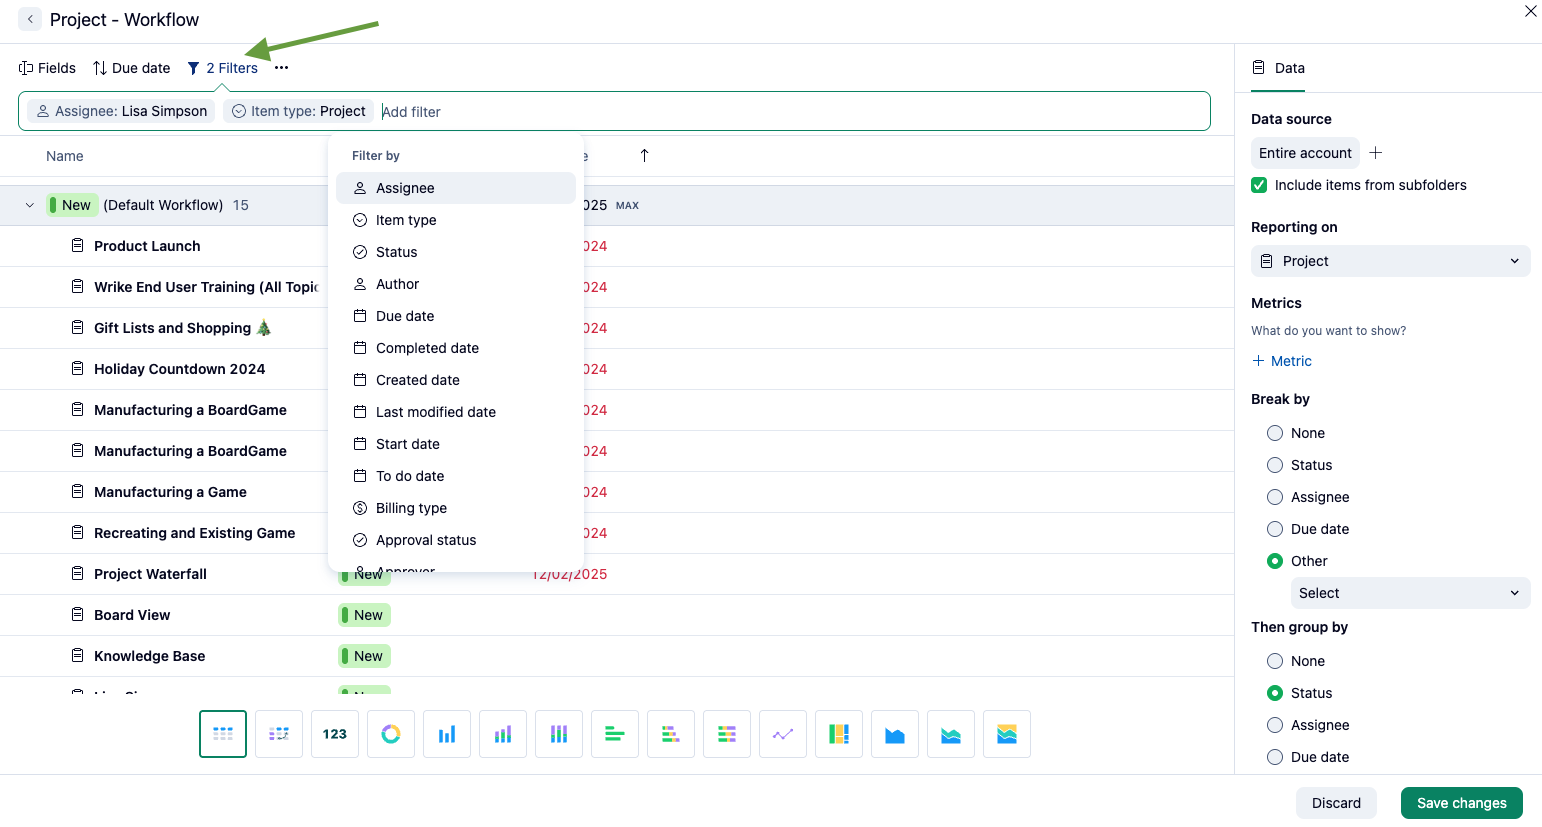Choose Author in the Filter by menu
The height and width of the screenshot is (827, 1542).
[456, 284]
